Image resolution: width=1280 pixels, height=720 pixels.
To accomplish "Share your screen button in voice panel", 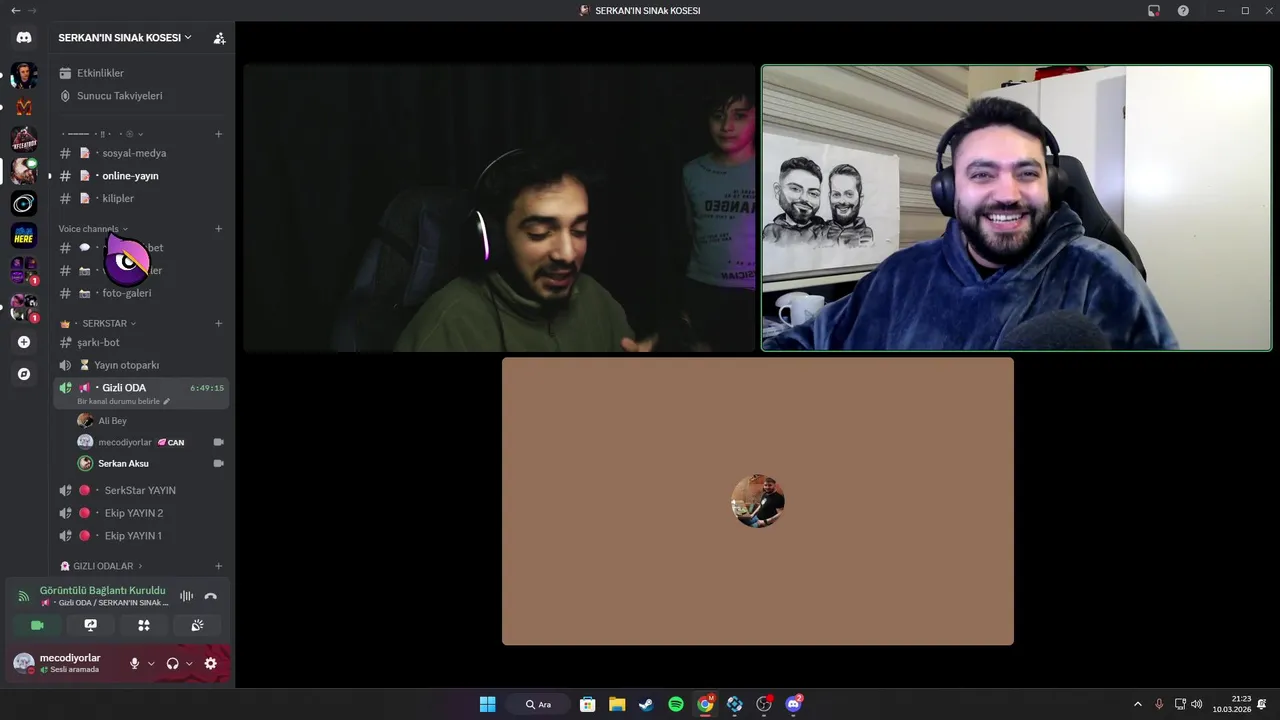I will [91, 625].
